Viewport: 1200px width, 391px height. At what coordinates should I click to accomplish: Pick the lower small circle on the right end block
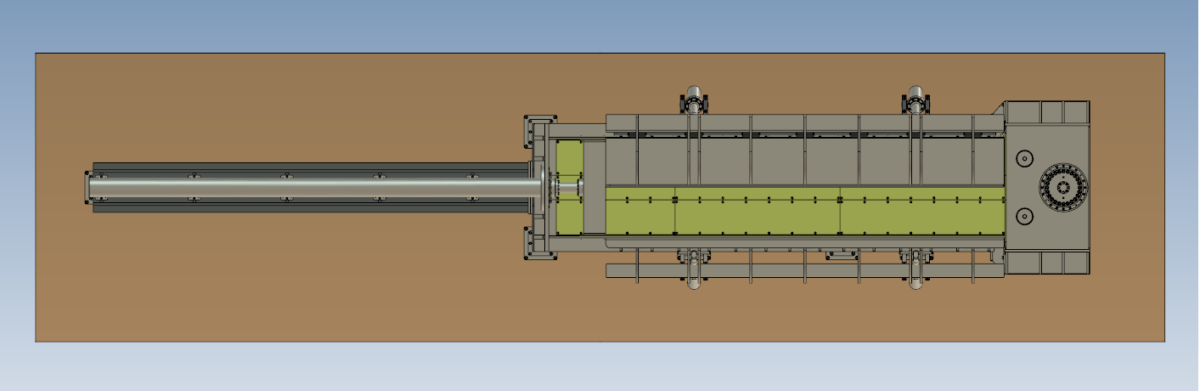[1023, 216]
